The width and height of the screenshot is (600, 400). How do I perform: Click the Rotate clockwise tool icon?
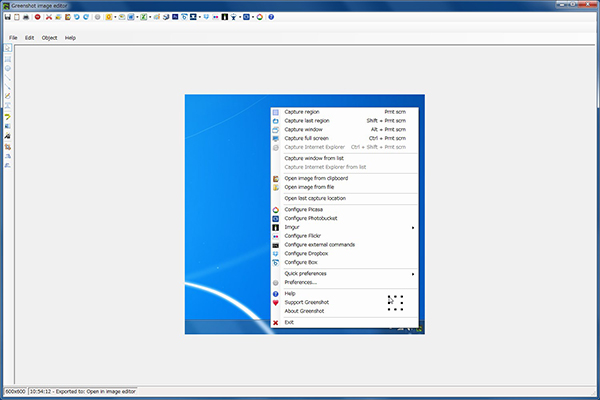[8, 156]
